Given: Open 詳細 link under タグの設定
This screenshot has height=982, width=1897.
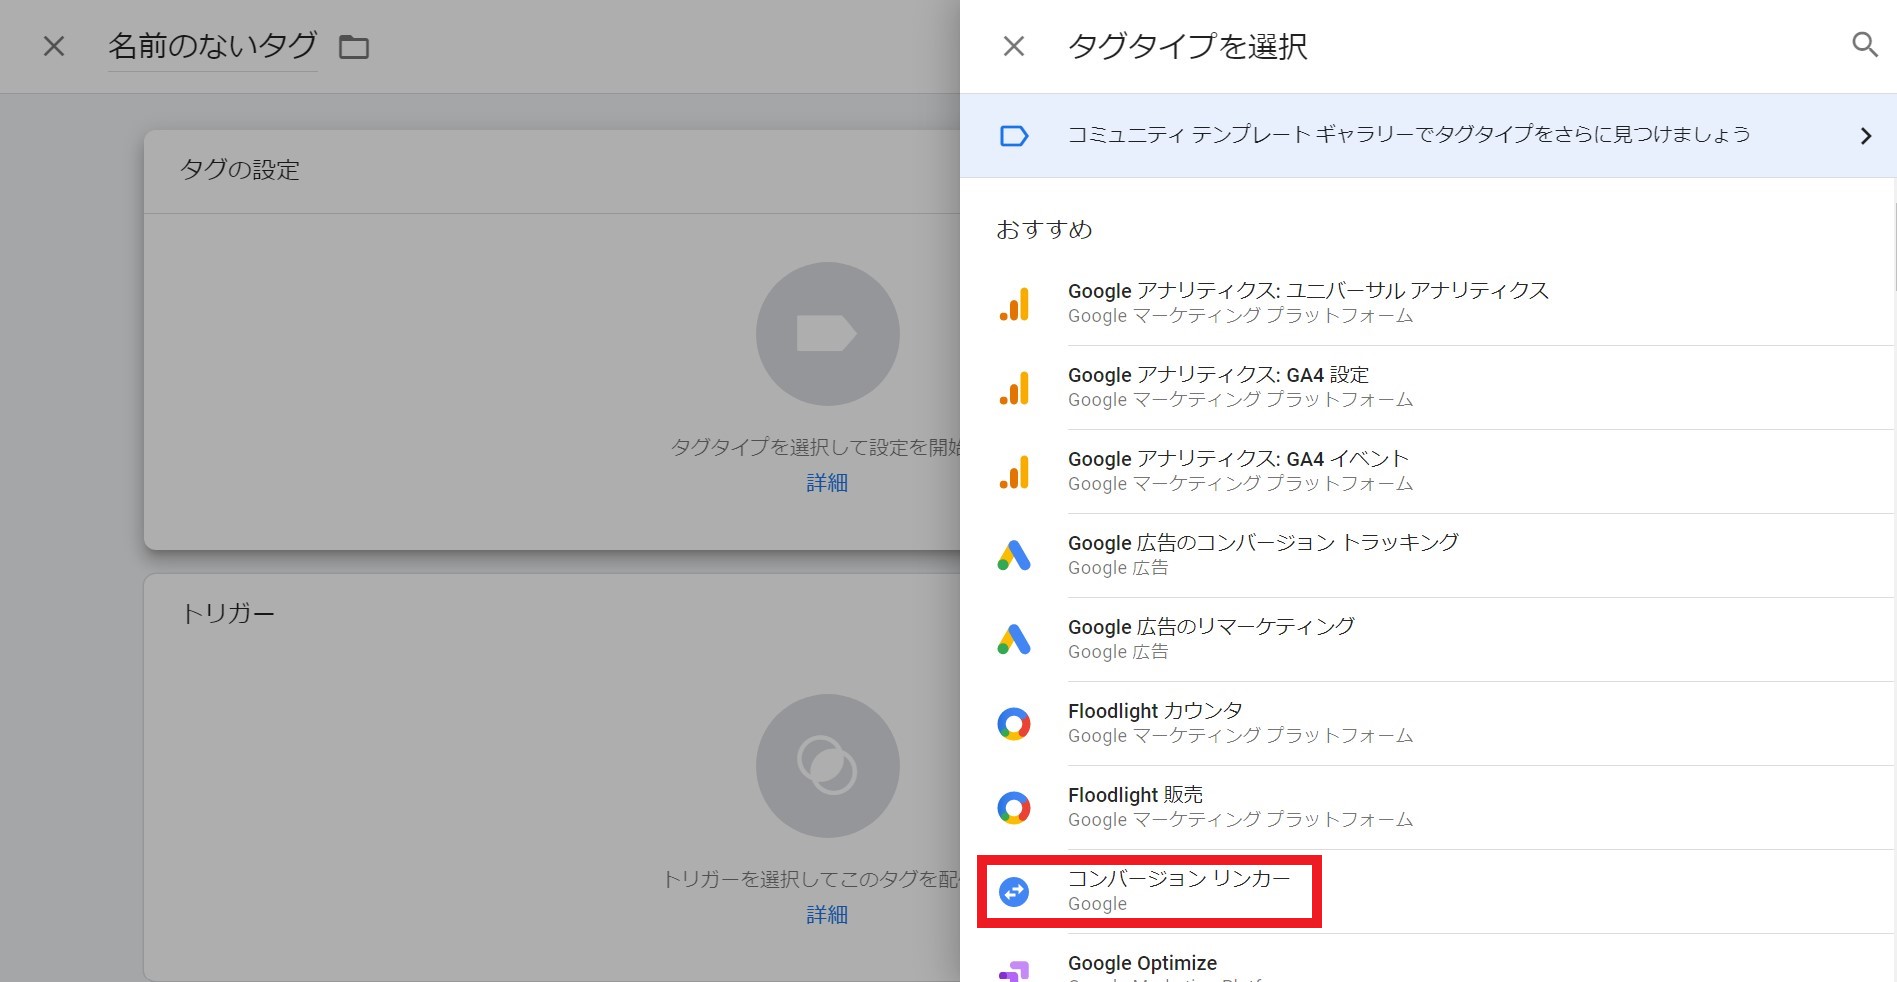Looking at the screenshot, I should click(x=827, y=483).
